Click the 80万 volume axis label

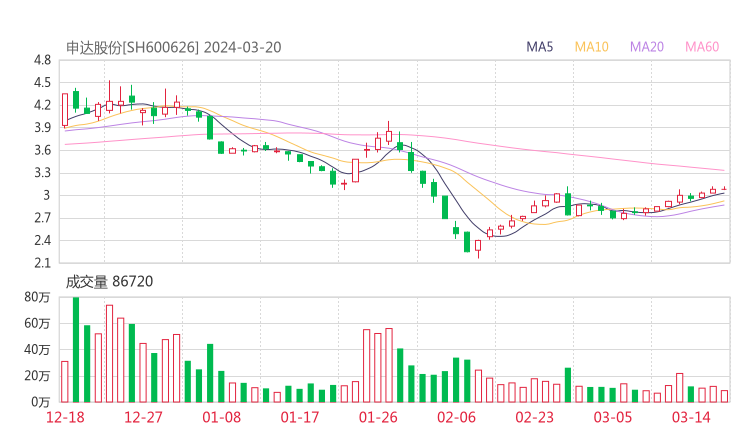(37, 297)
